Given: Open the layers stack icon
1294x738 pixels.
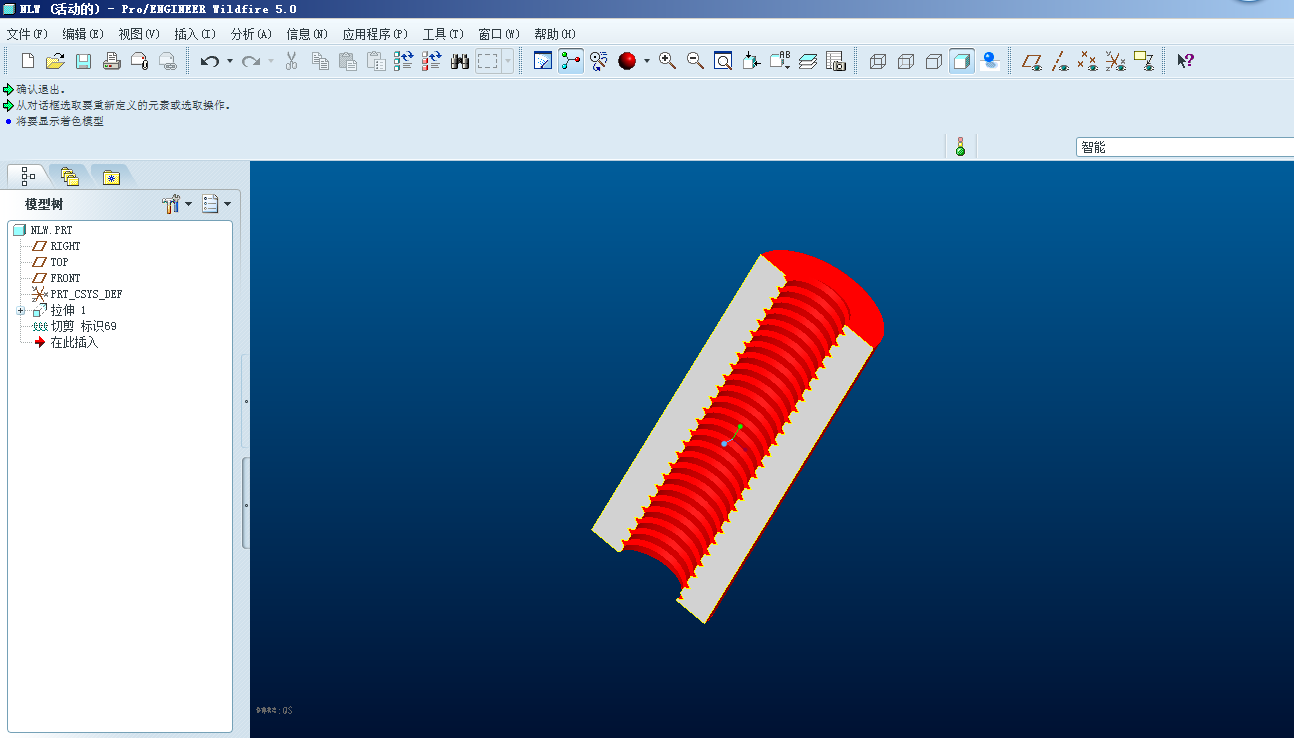Looking at the screenshot, I should pyautogui.click(x=808, y=62).
